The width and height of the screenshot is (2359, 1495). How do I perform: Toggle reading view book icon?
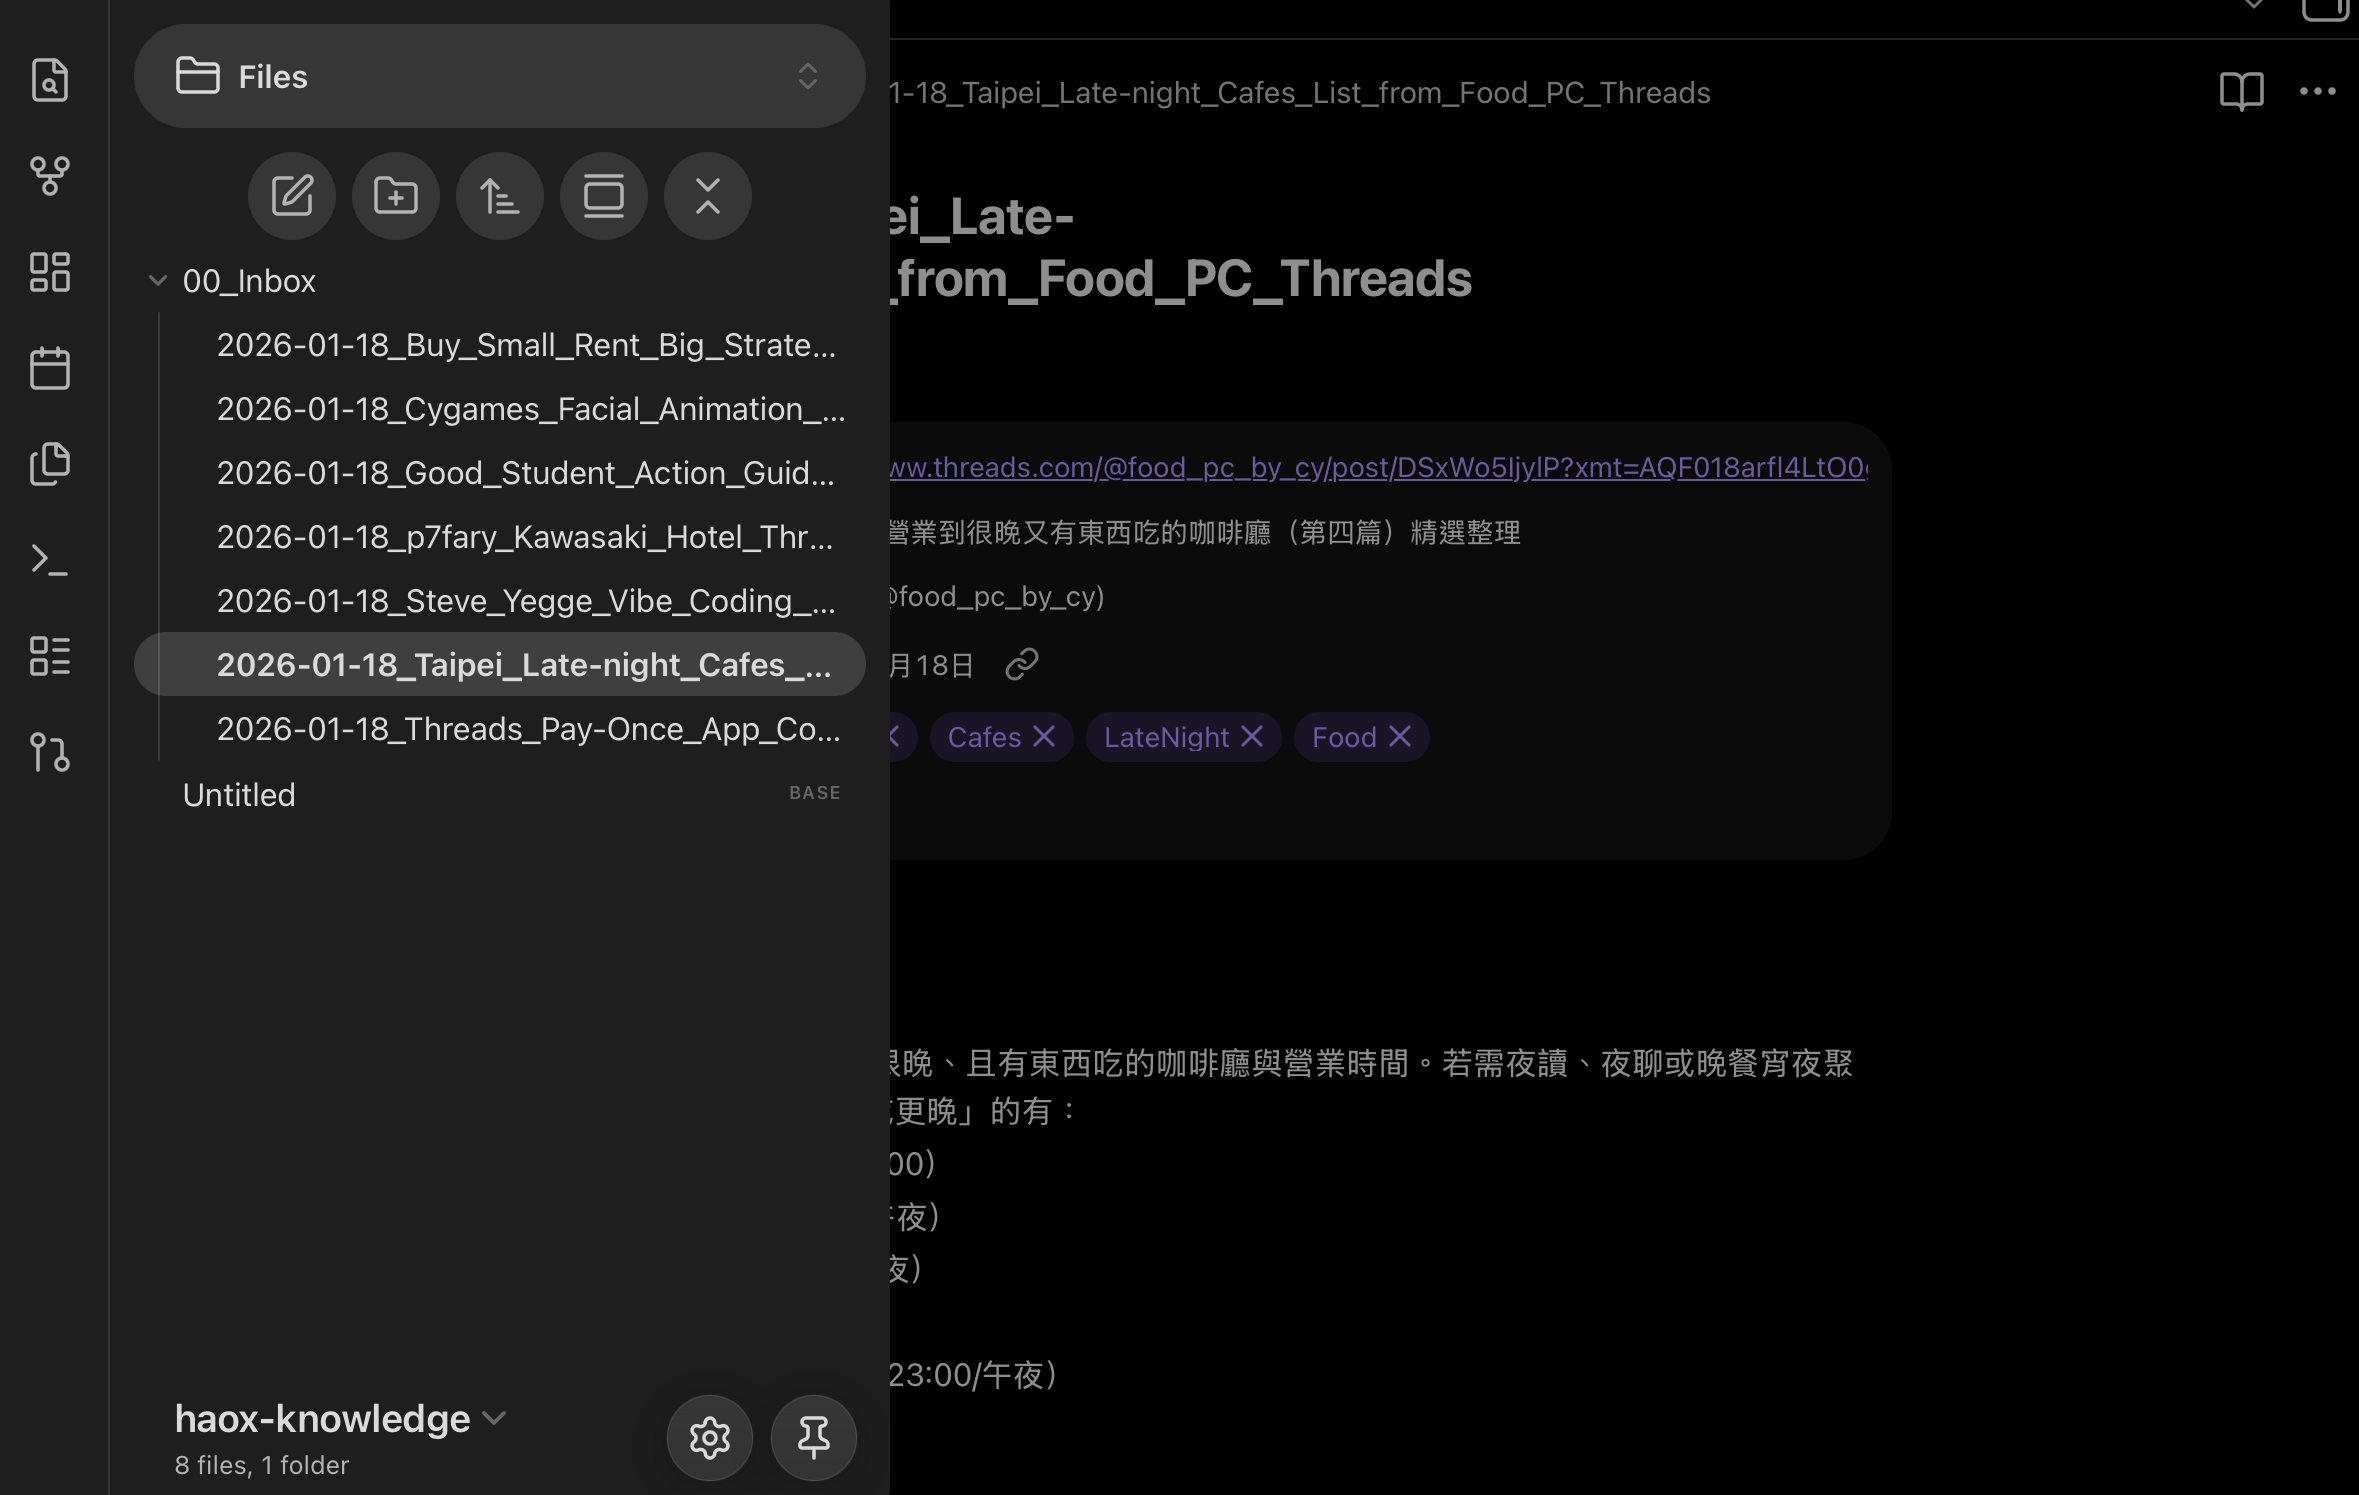(x=2241, y=92)
